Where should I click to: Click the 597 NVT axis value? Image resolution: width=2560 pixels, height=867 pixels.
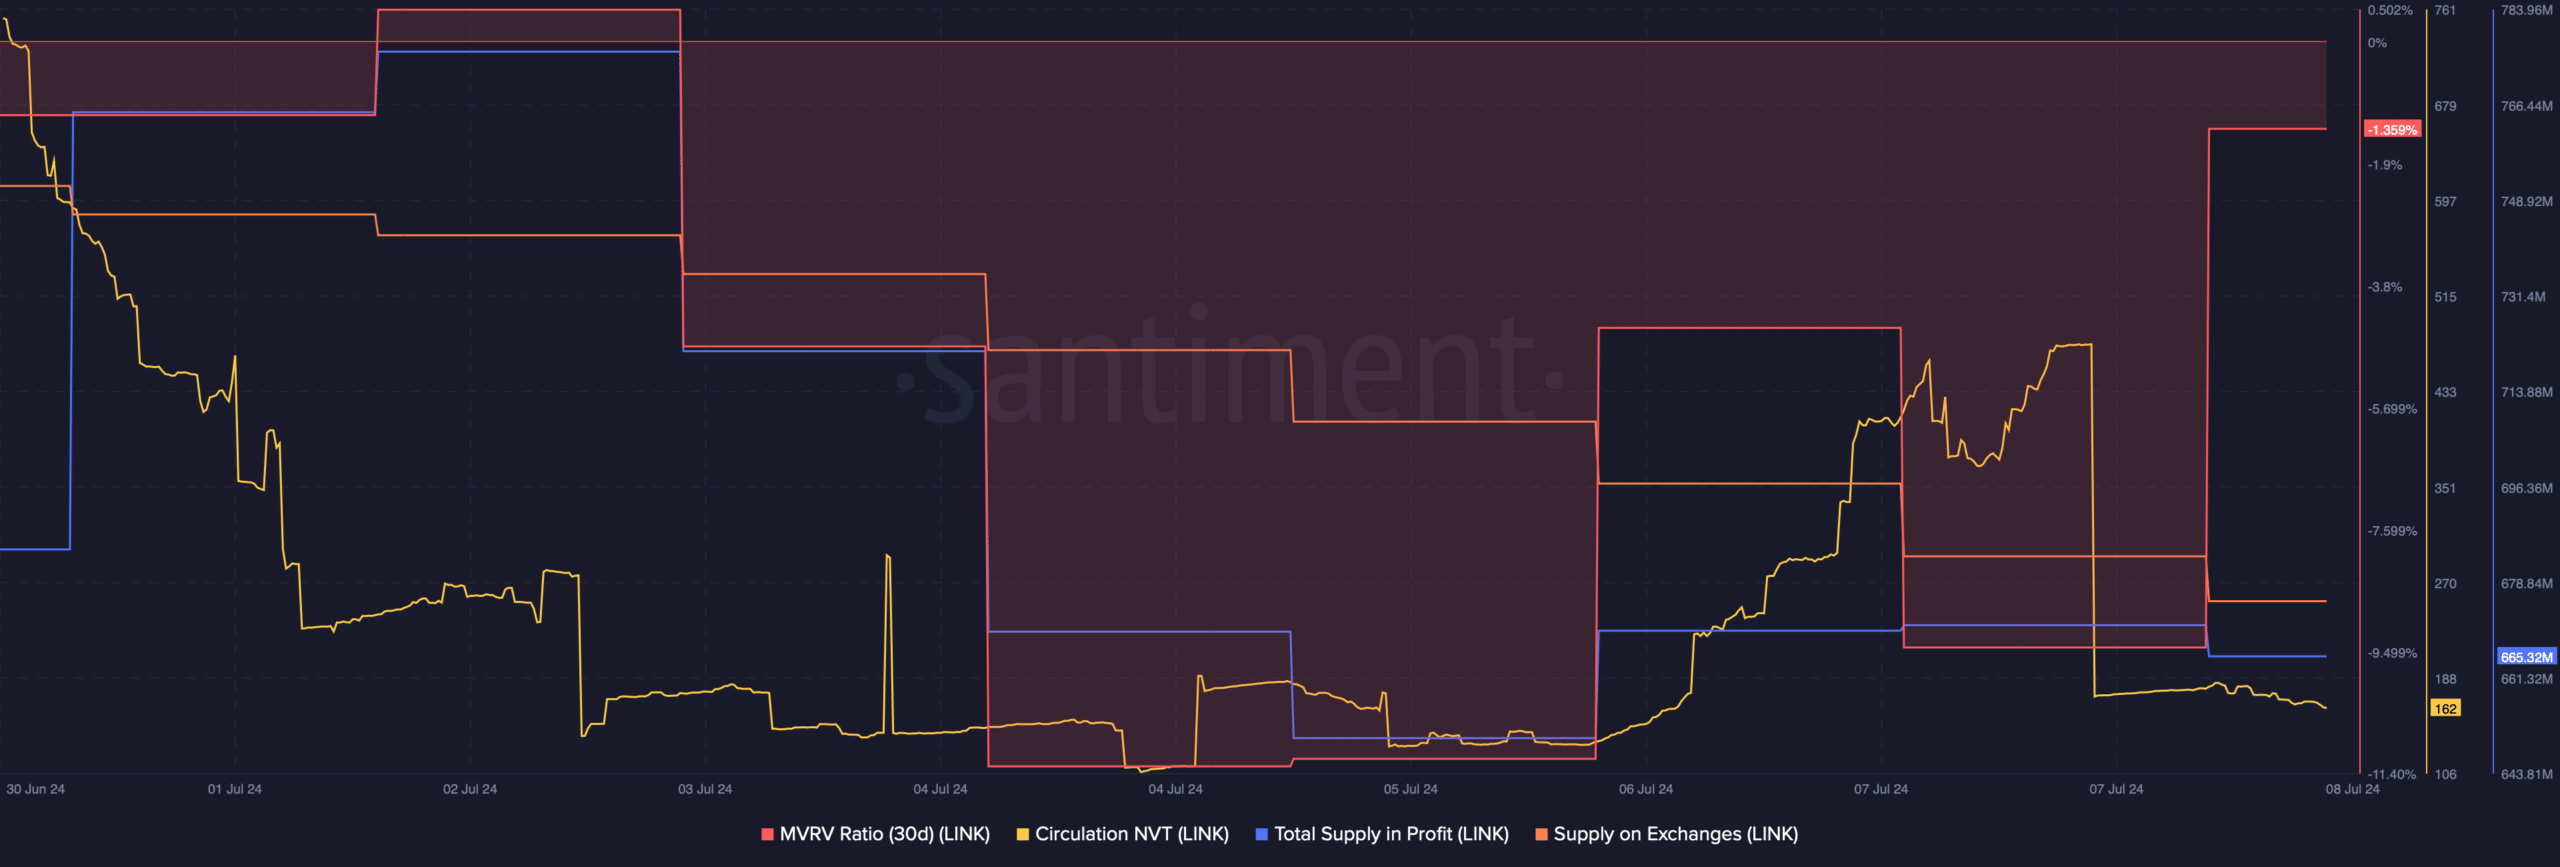pos(2445,201)
